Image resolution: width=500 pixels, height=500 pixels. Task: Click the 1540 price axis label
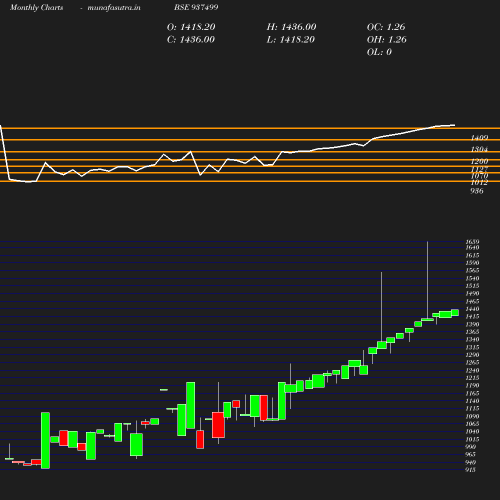pyautogui.click(x=473, y=278)
